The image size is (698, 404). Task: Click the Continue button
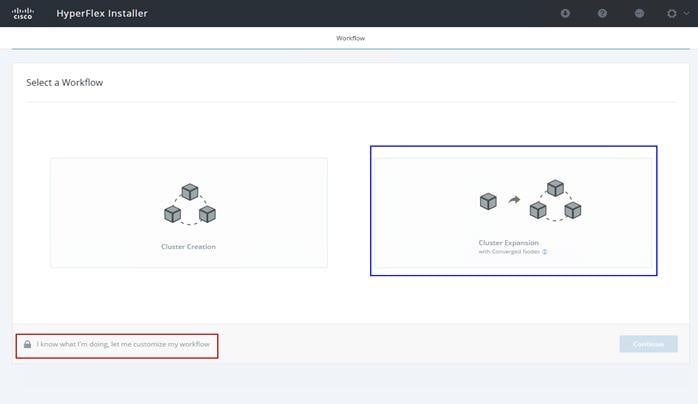pyautogui.click(x=649, y=344)
